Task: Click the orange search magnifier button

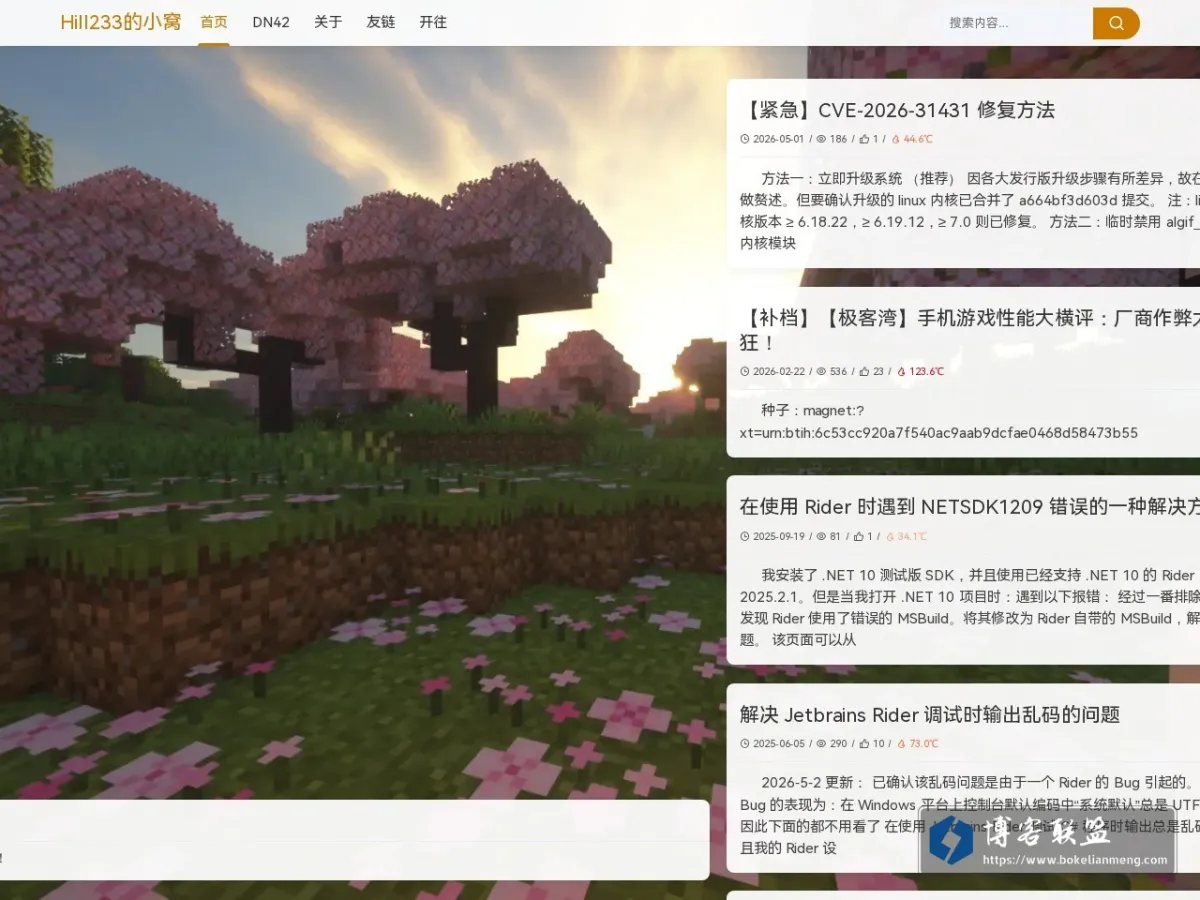Action: [x=1116, y=22]
